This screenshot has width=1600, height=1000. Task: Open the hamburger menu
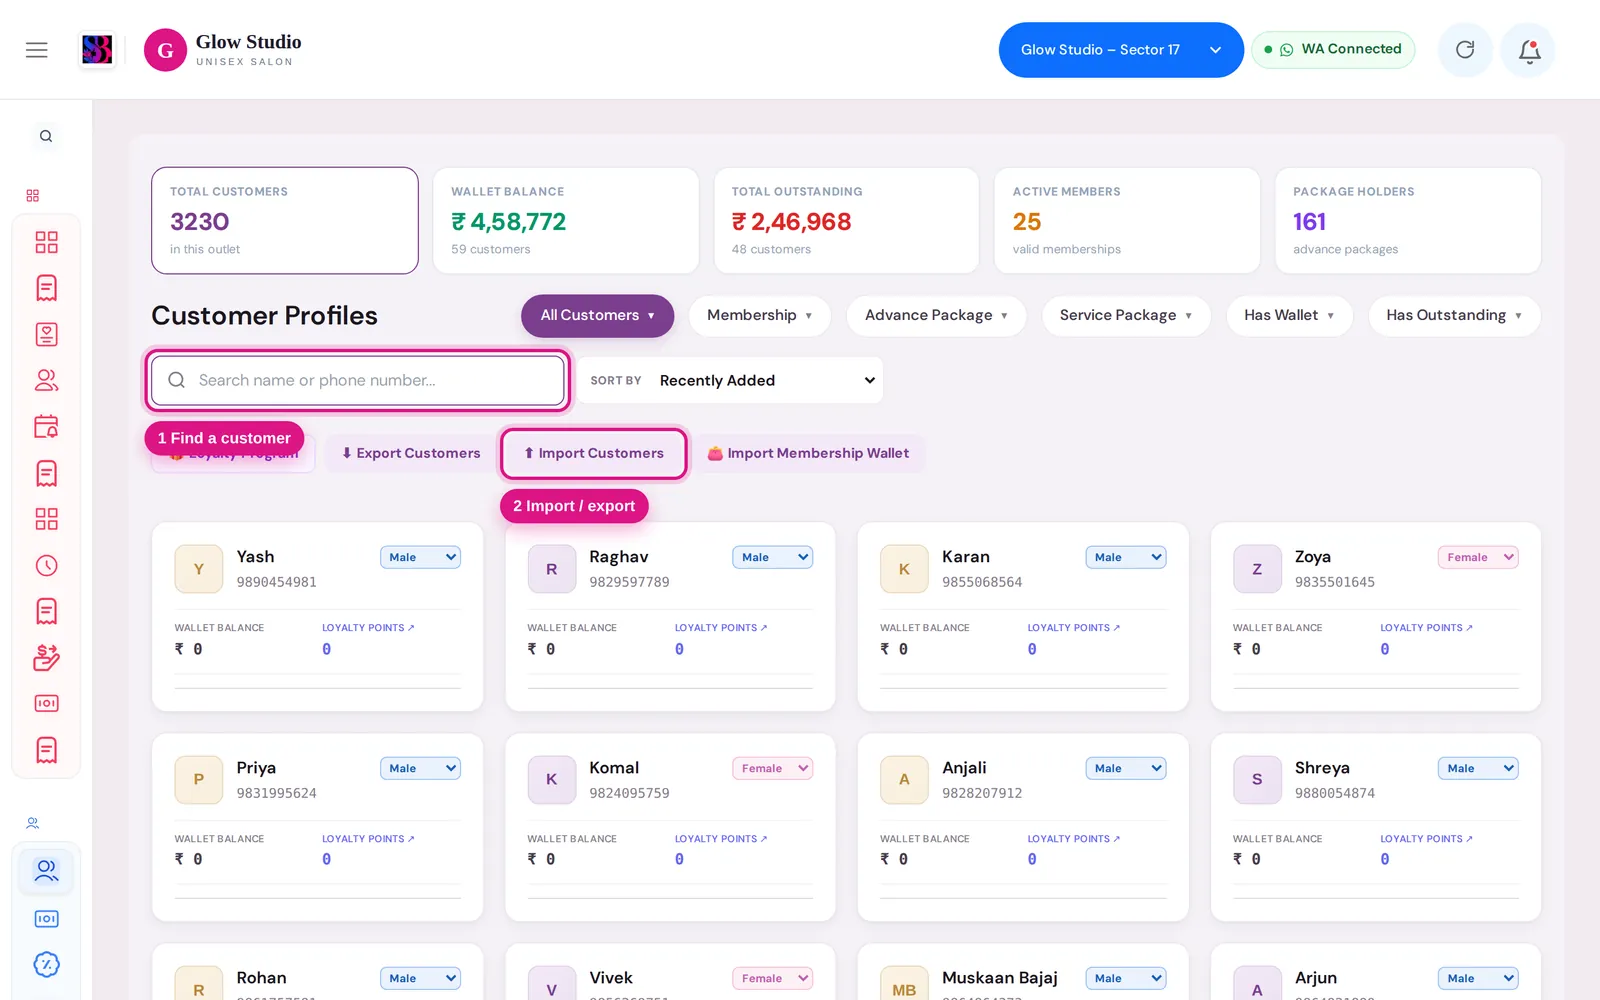[x=37, y=50]
